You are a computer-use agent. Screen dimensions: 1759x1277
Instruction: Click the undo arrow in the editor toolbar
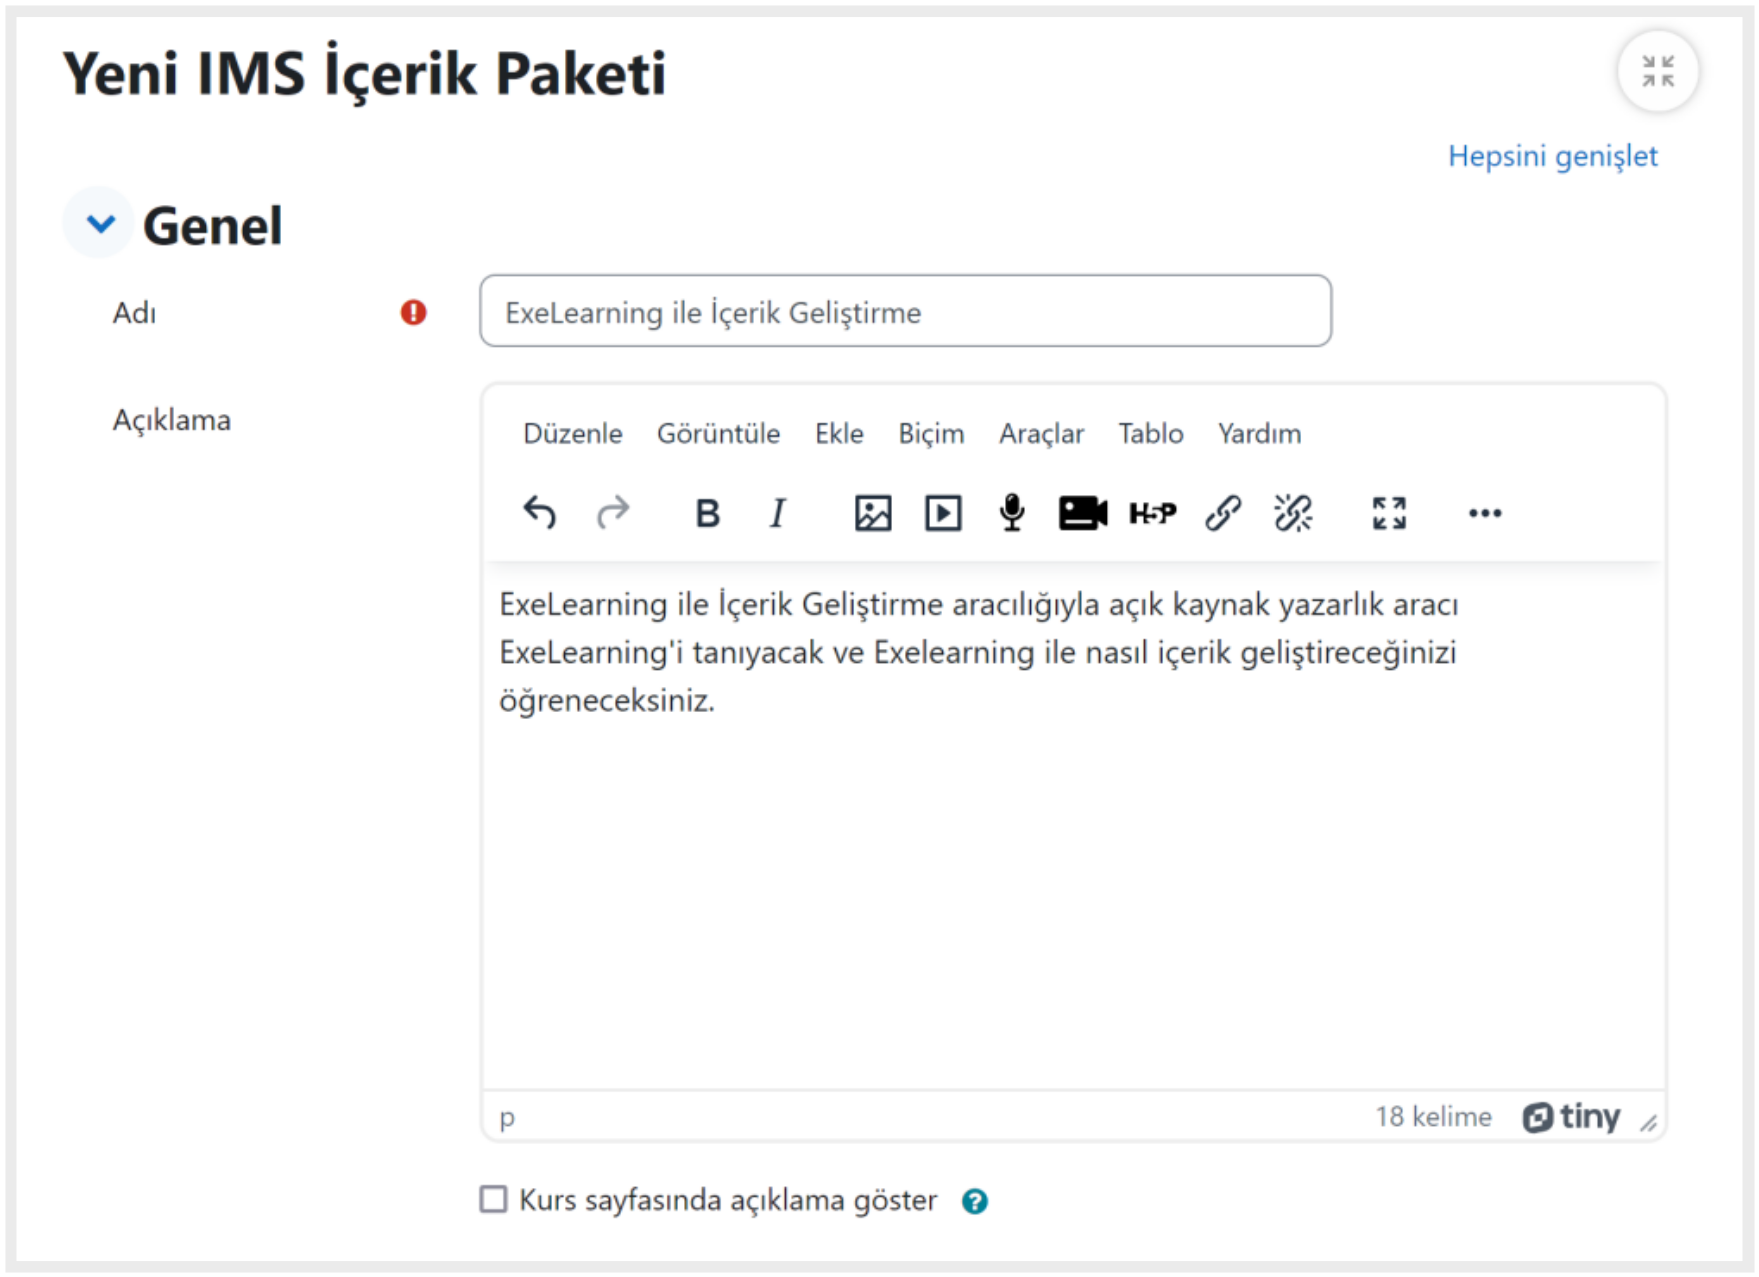pyautogui.click(x=540, y=513)
